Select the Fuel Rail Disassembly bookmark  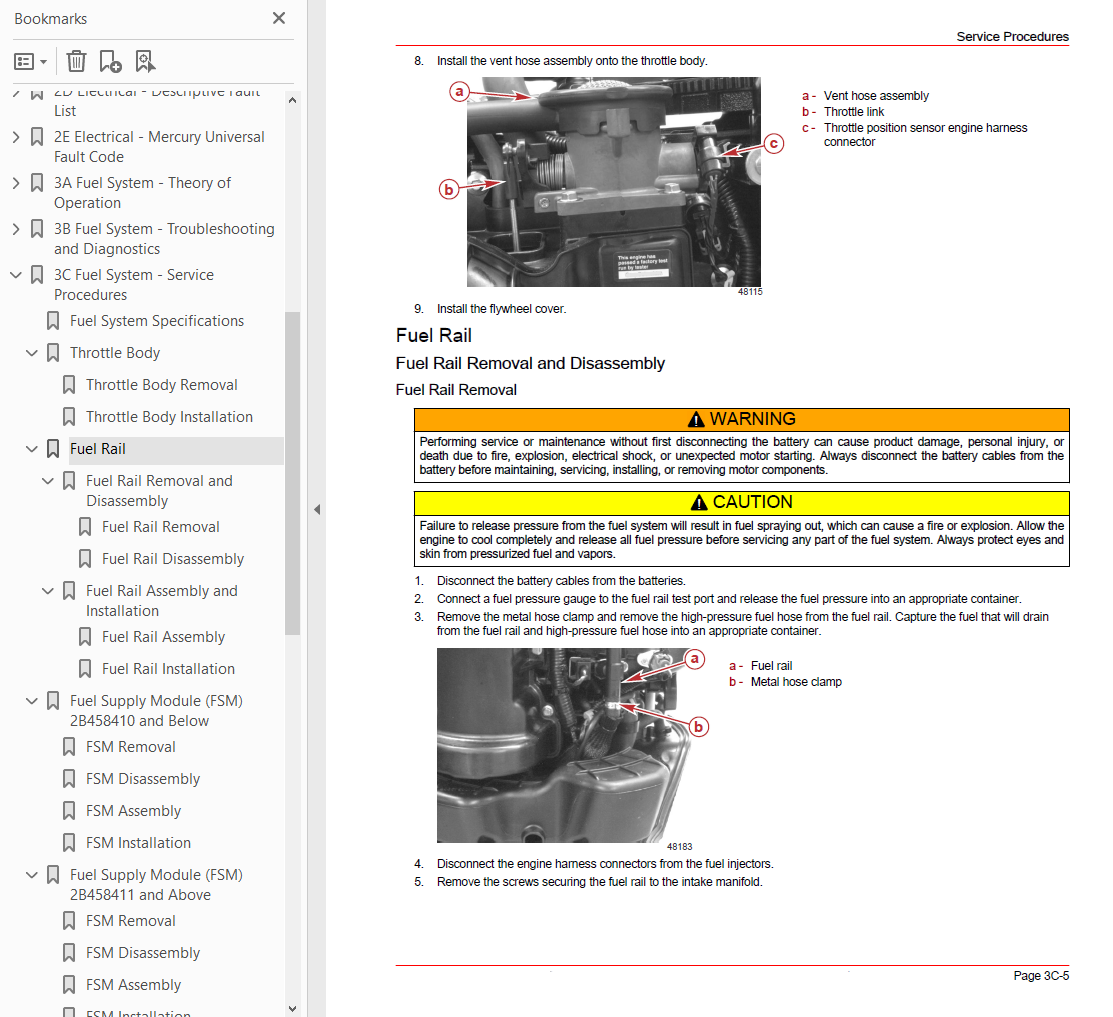[172, 559]
